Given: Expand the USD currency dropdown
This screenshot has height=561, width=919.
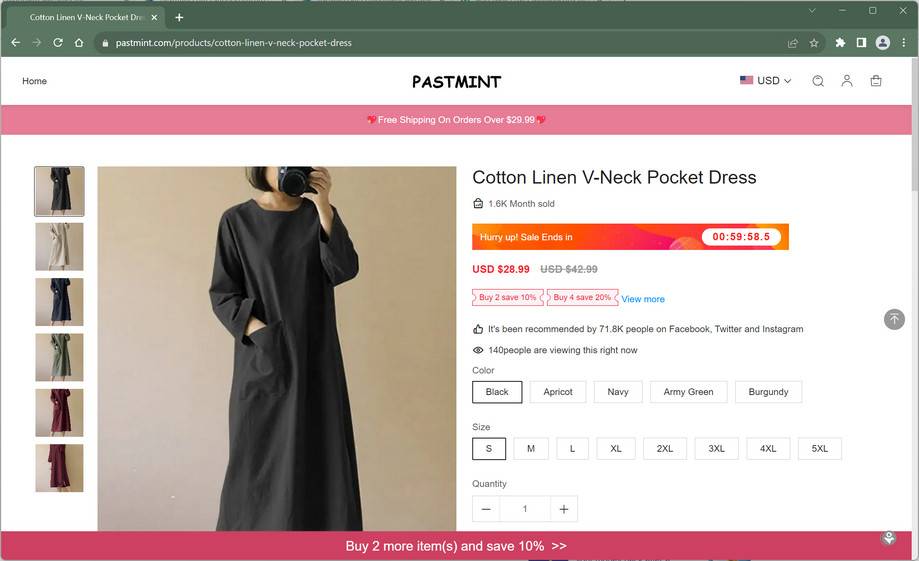Looking at the screenshot, I should coord(766,81).
